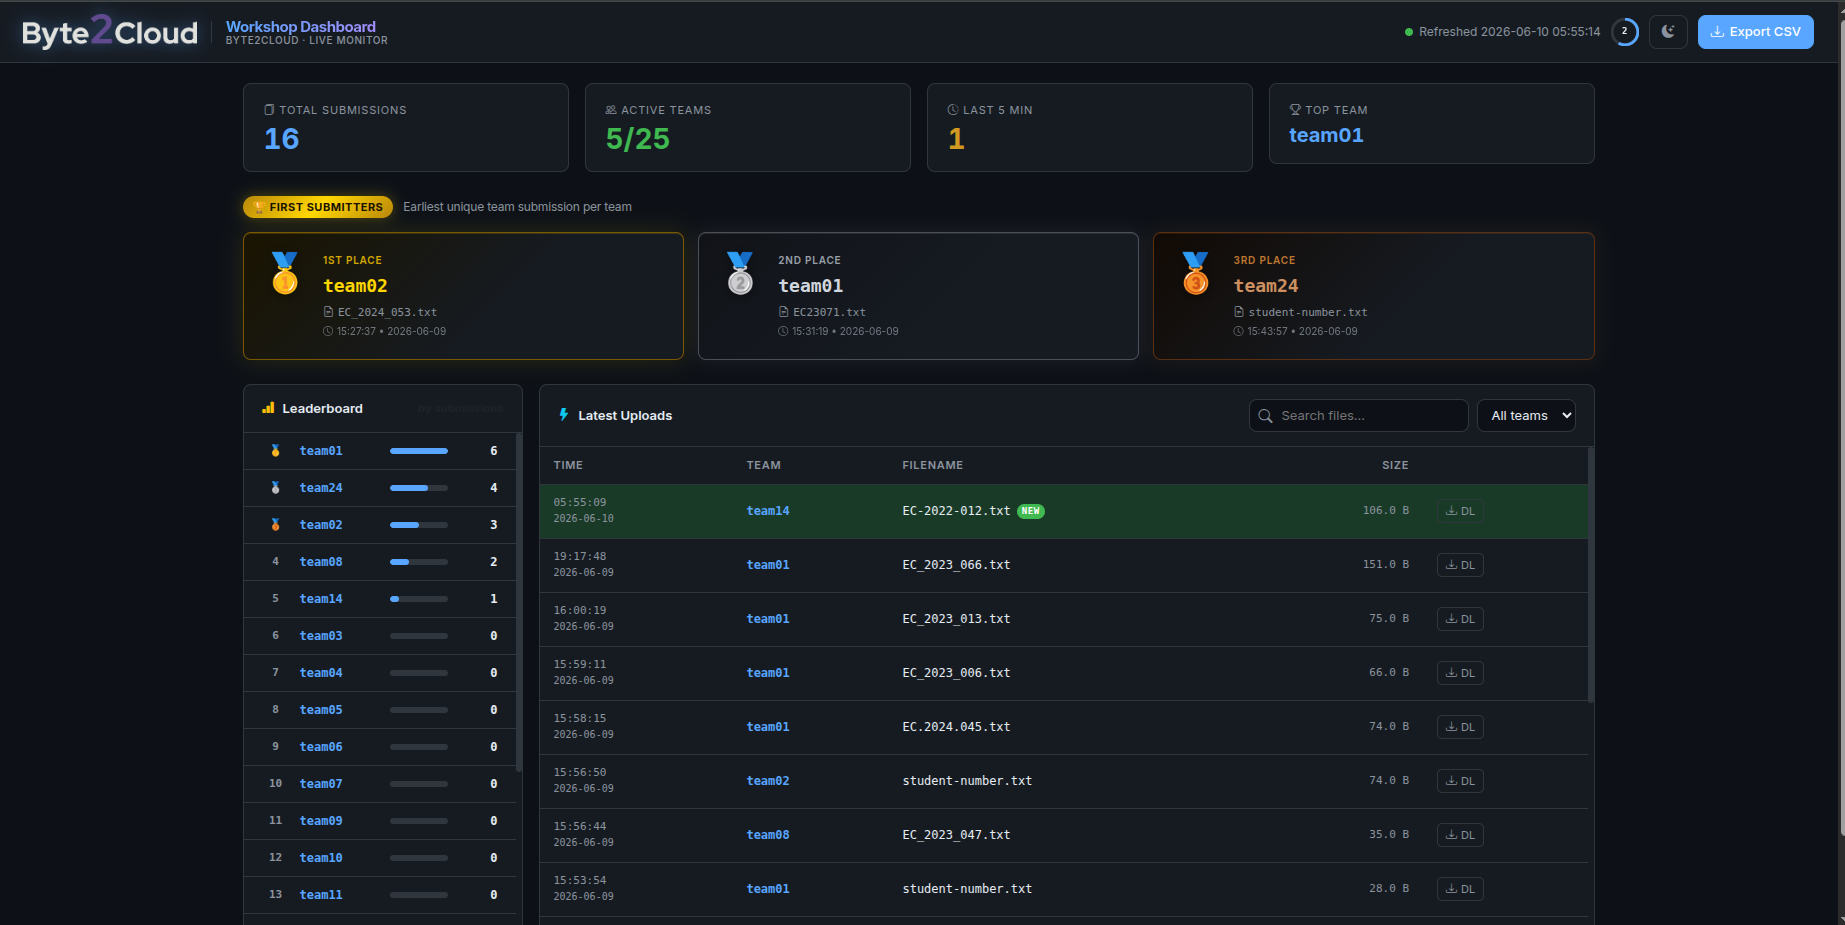Download EC.2024.045.txt via DL button
This screenshot has height=925, width=1845.
(x=1460, y=727)
